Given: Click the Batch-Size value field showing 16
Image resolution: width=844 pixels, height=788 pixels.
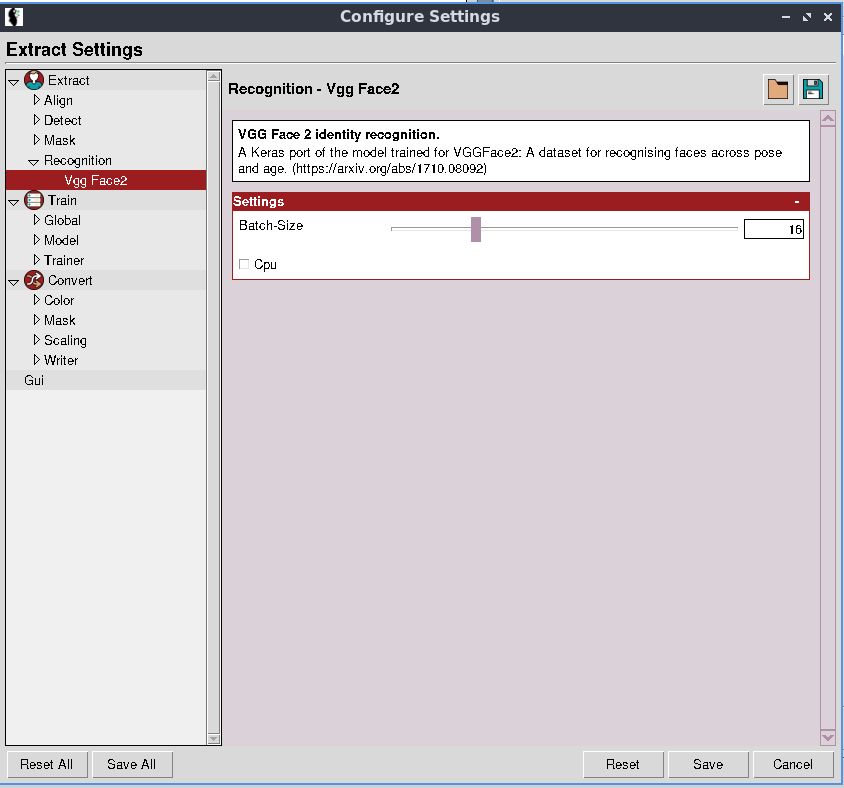Looking at the screenshot, I should [x=773, y=229].
